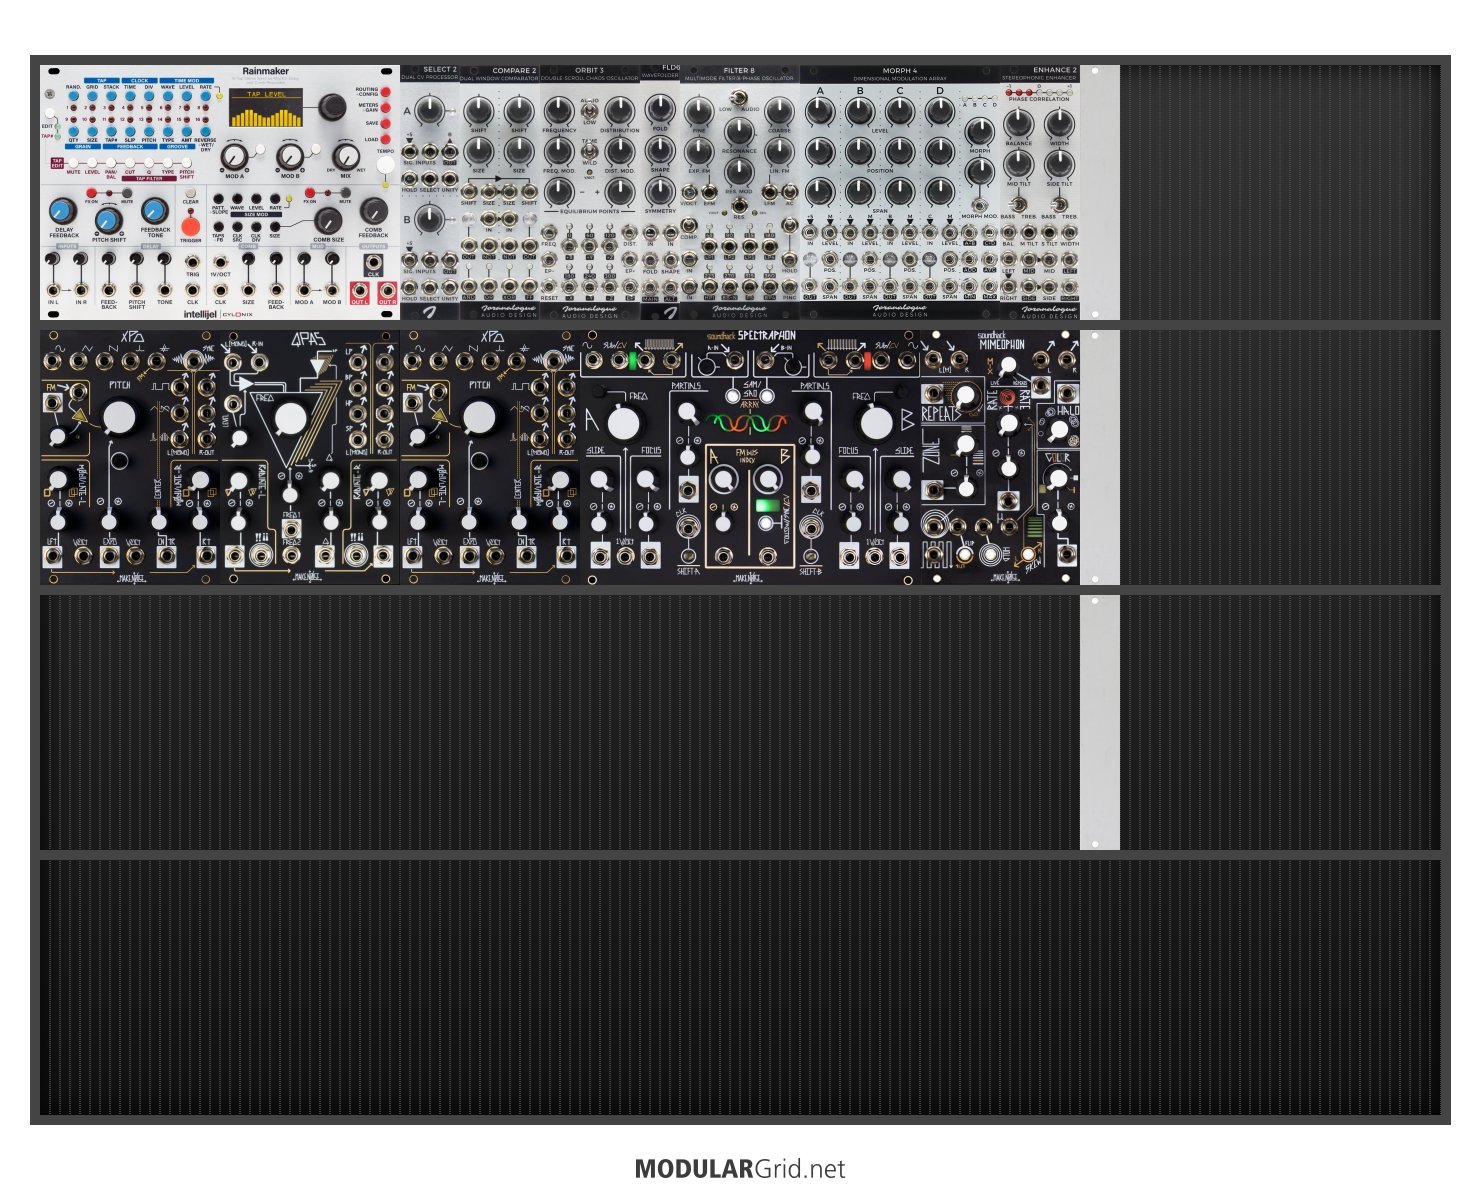Click the RESONANCE knob on Filter 8
Image resolution: width=1481 pixels, height=1190 pixels.
(738, 130)
